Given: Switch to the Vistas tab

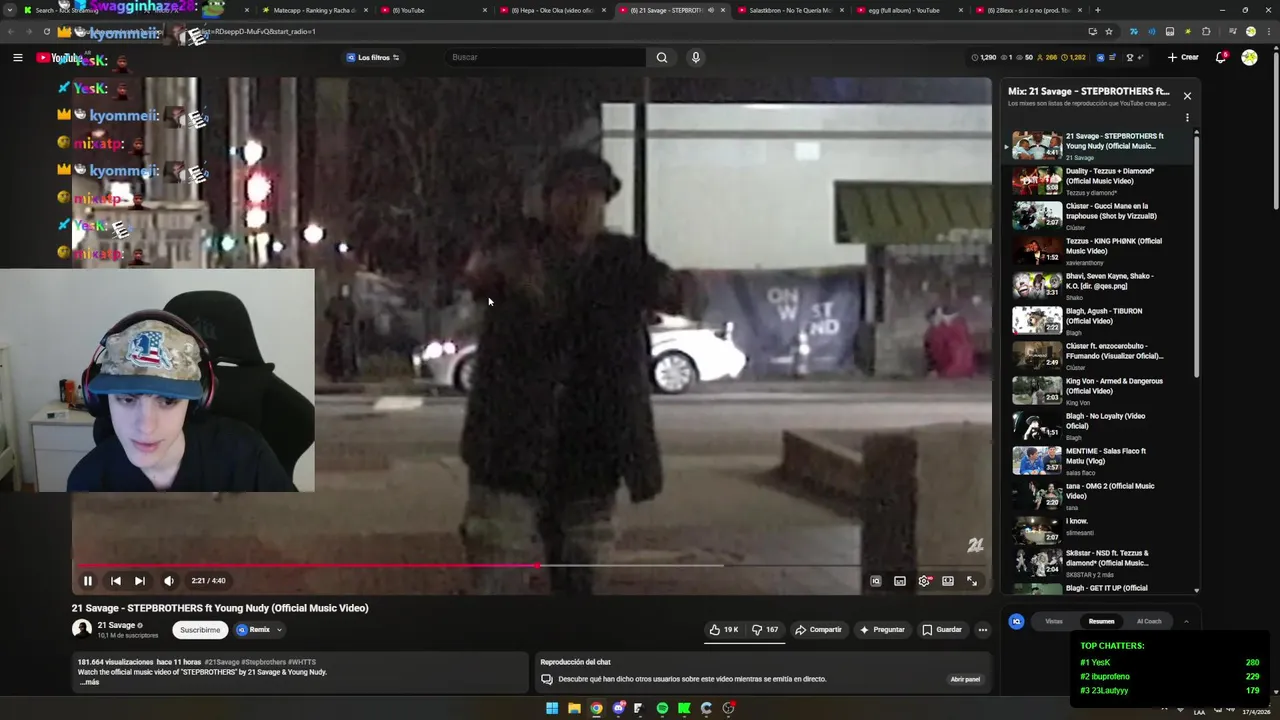Looking at the screenshot, I should [1054, 622].
